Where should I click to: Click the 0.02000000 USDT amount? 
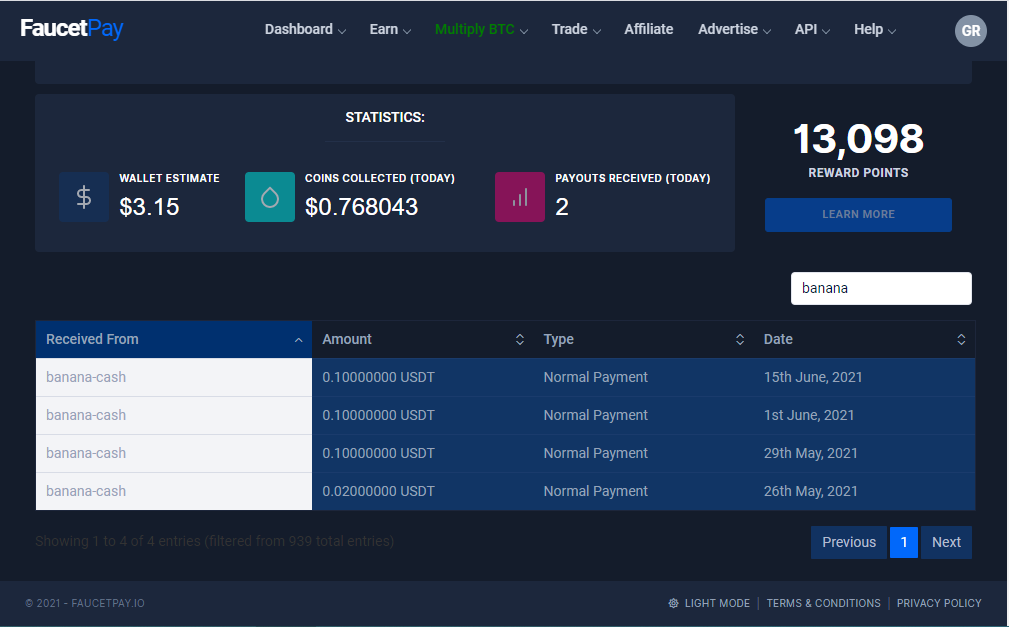click(x=378, y=491)
